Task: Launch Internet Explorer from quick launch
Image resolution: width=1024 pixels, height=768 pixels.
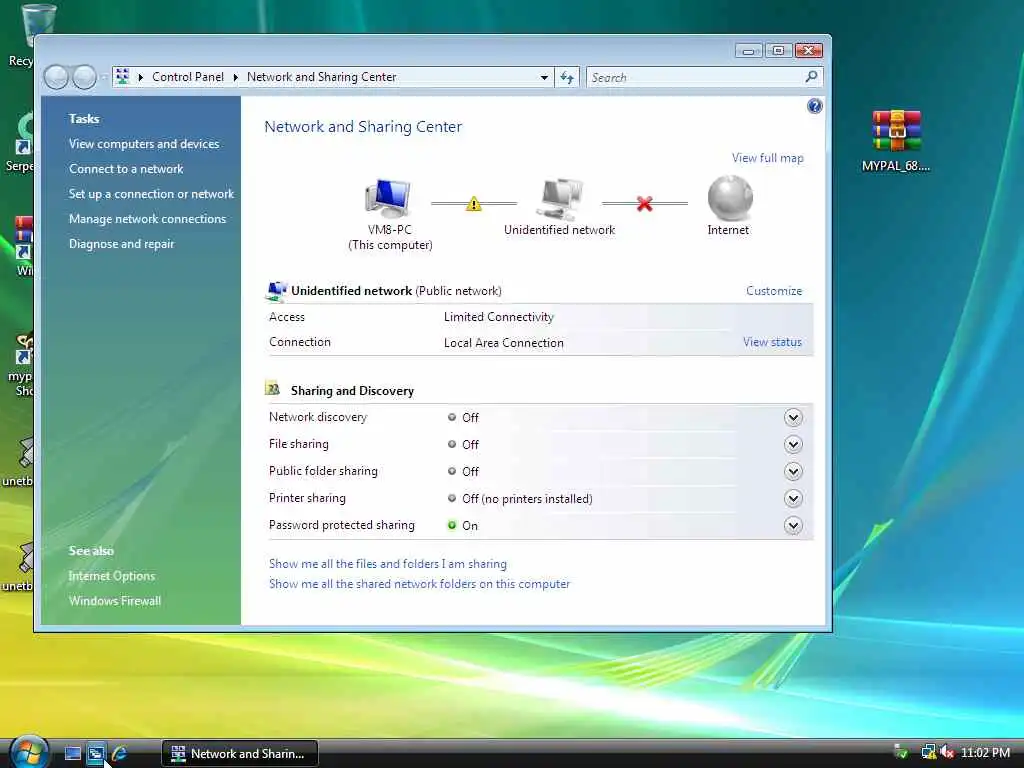Action: click(120, 754)
